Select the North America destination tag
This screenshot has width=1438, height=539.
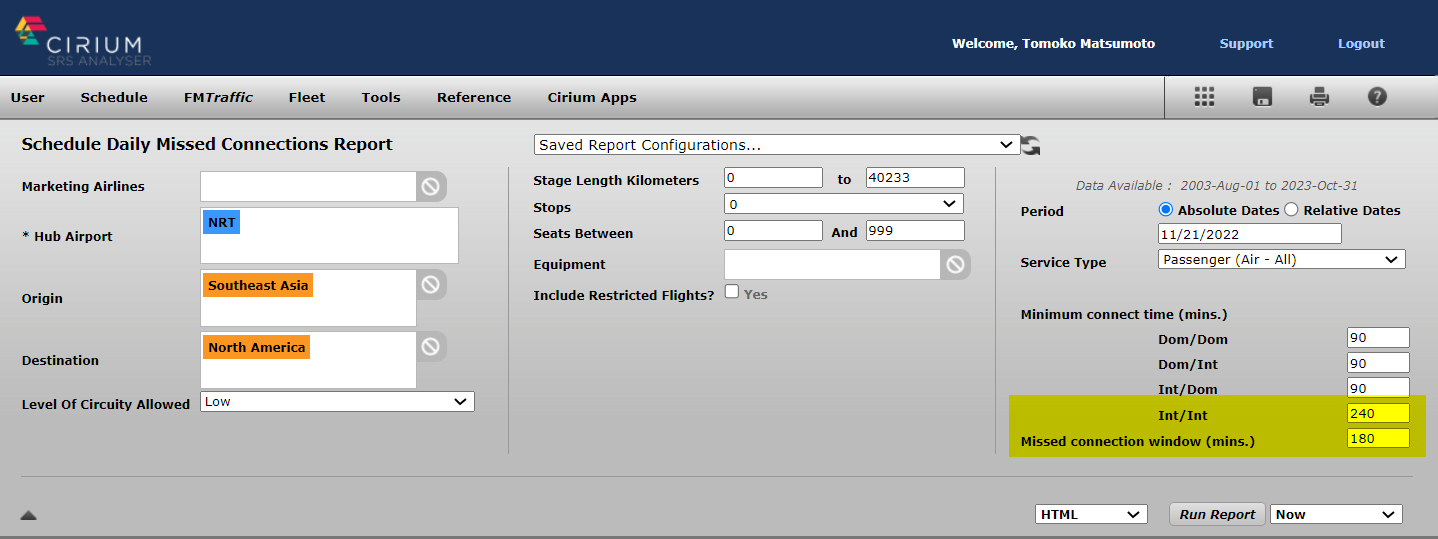256,347
